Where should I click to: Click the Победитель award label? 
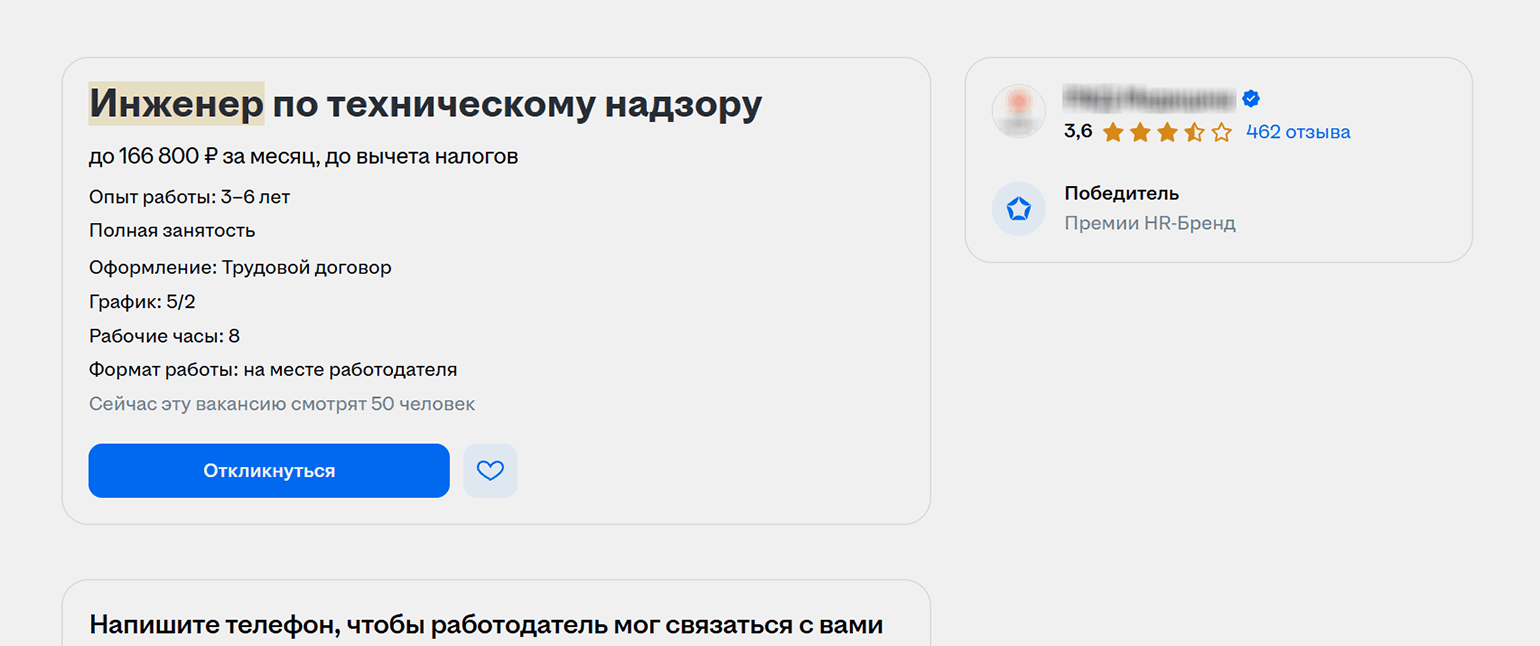point(1121,193)
